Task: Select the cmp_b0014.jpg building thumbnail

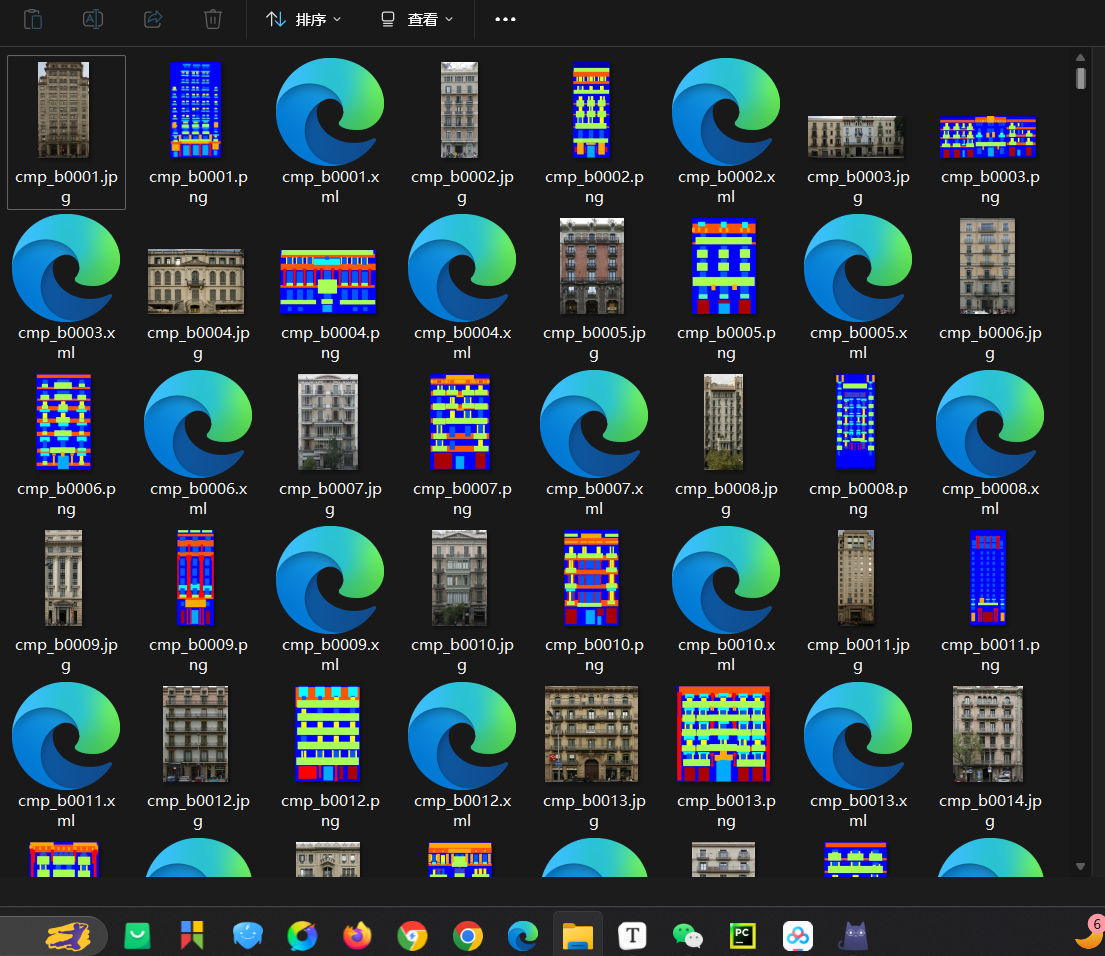Action: (987, 734)
